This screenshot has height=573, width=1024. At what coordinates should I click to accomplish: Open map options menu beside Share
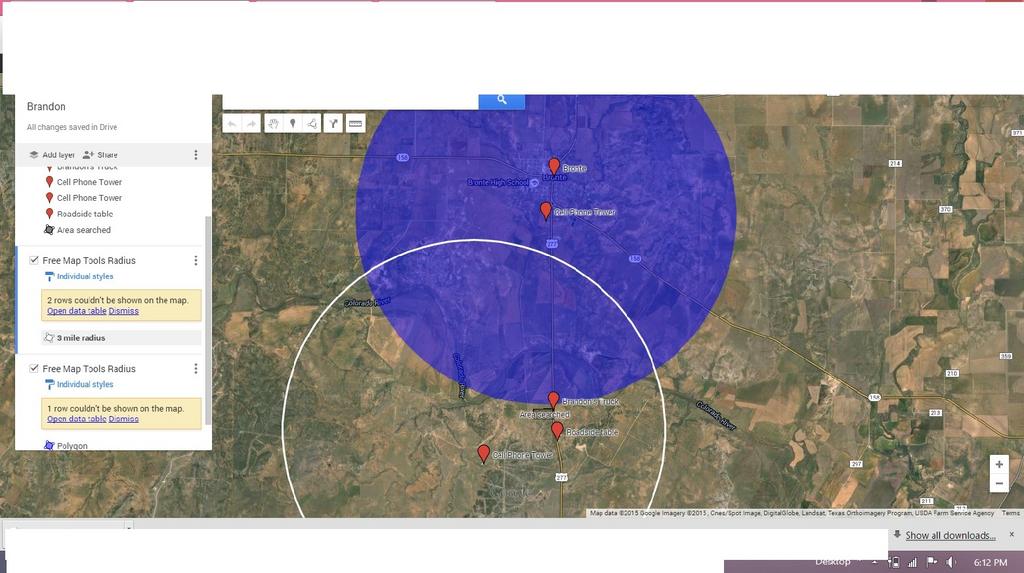pos(196,155)
